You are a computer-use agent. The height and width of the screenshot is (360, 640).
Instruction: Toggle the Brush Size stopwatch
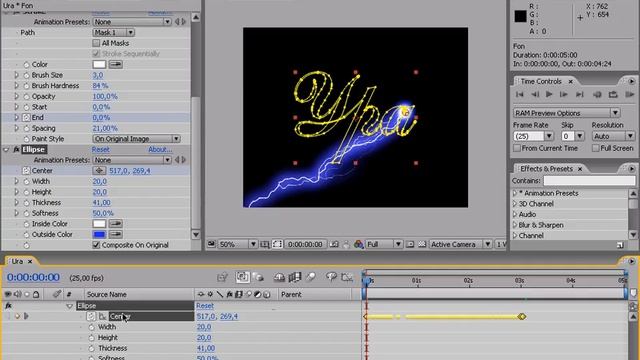click(27, 75)
